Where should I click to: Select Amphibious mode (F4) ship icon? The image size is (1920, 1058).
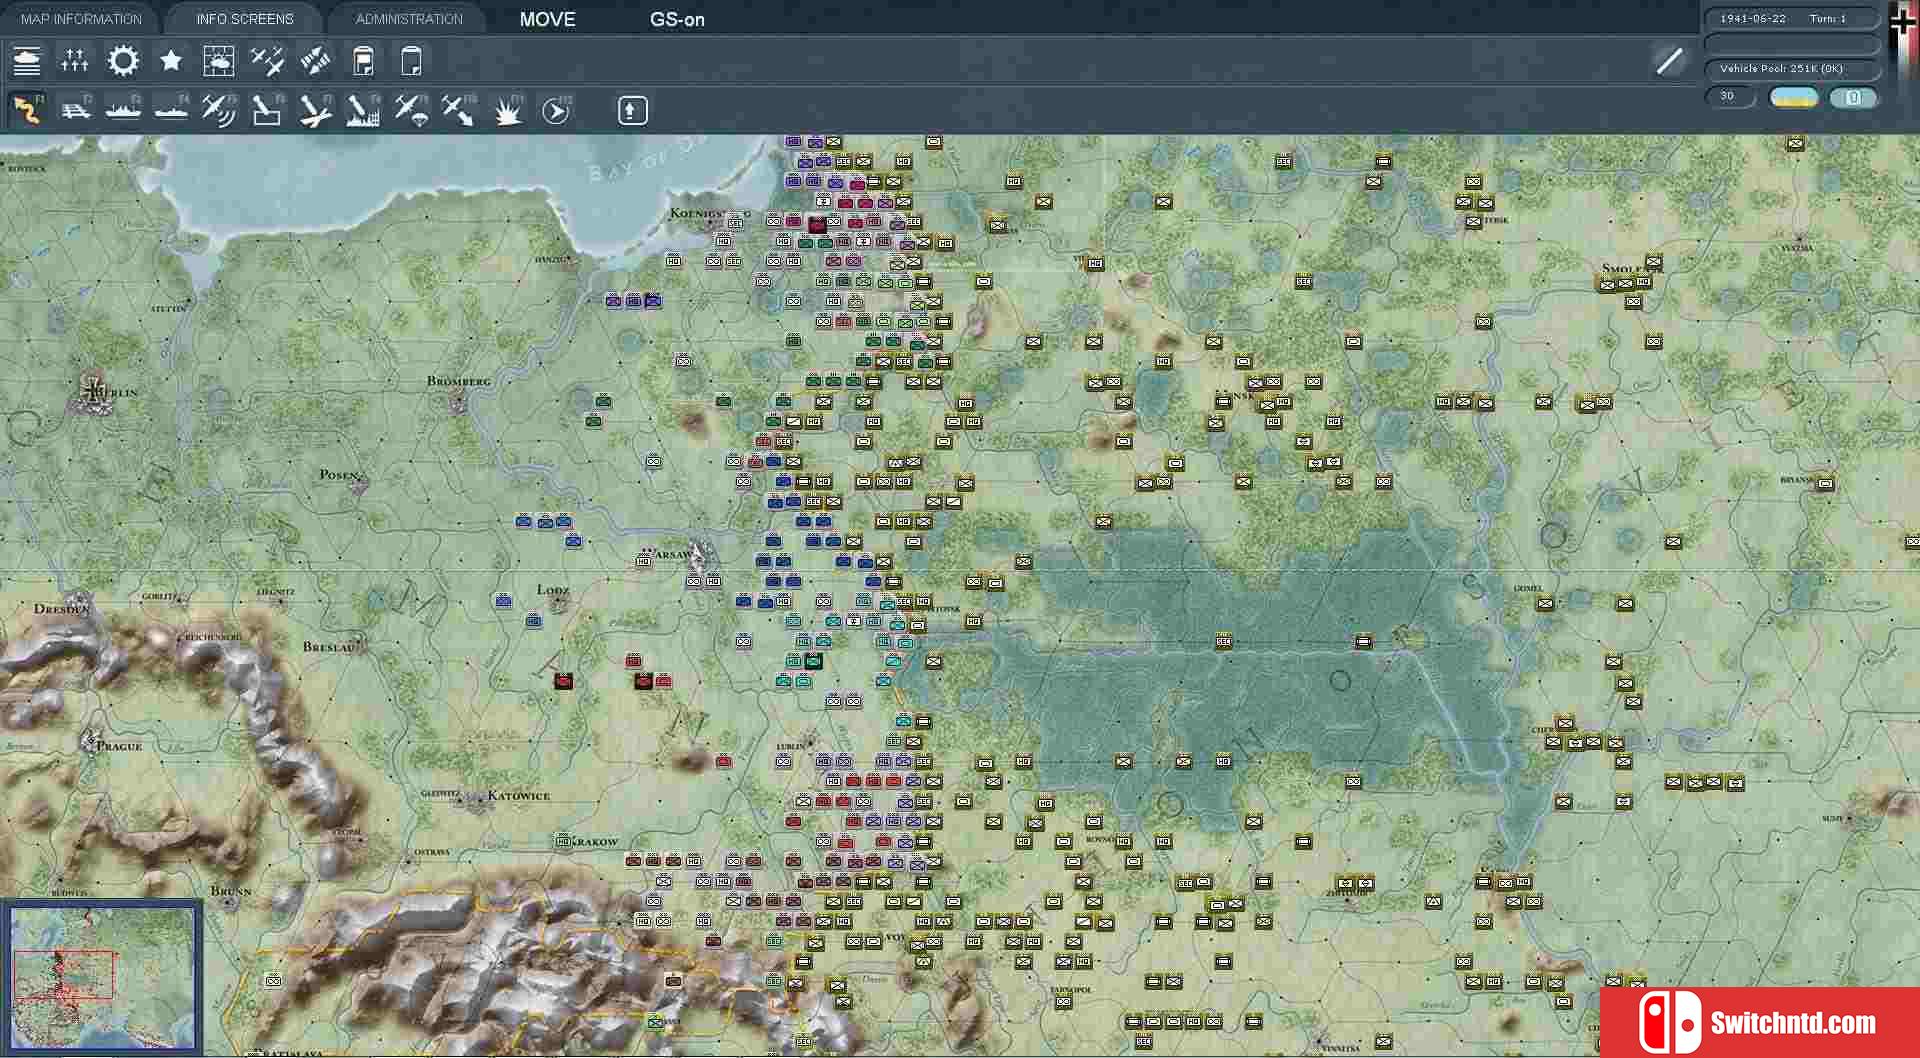pos(171,110)
